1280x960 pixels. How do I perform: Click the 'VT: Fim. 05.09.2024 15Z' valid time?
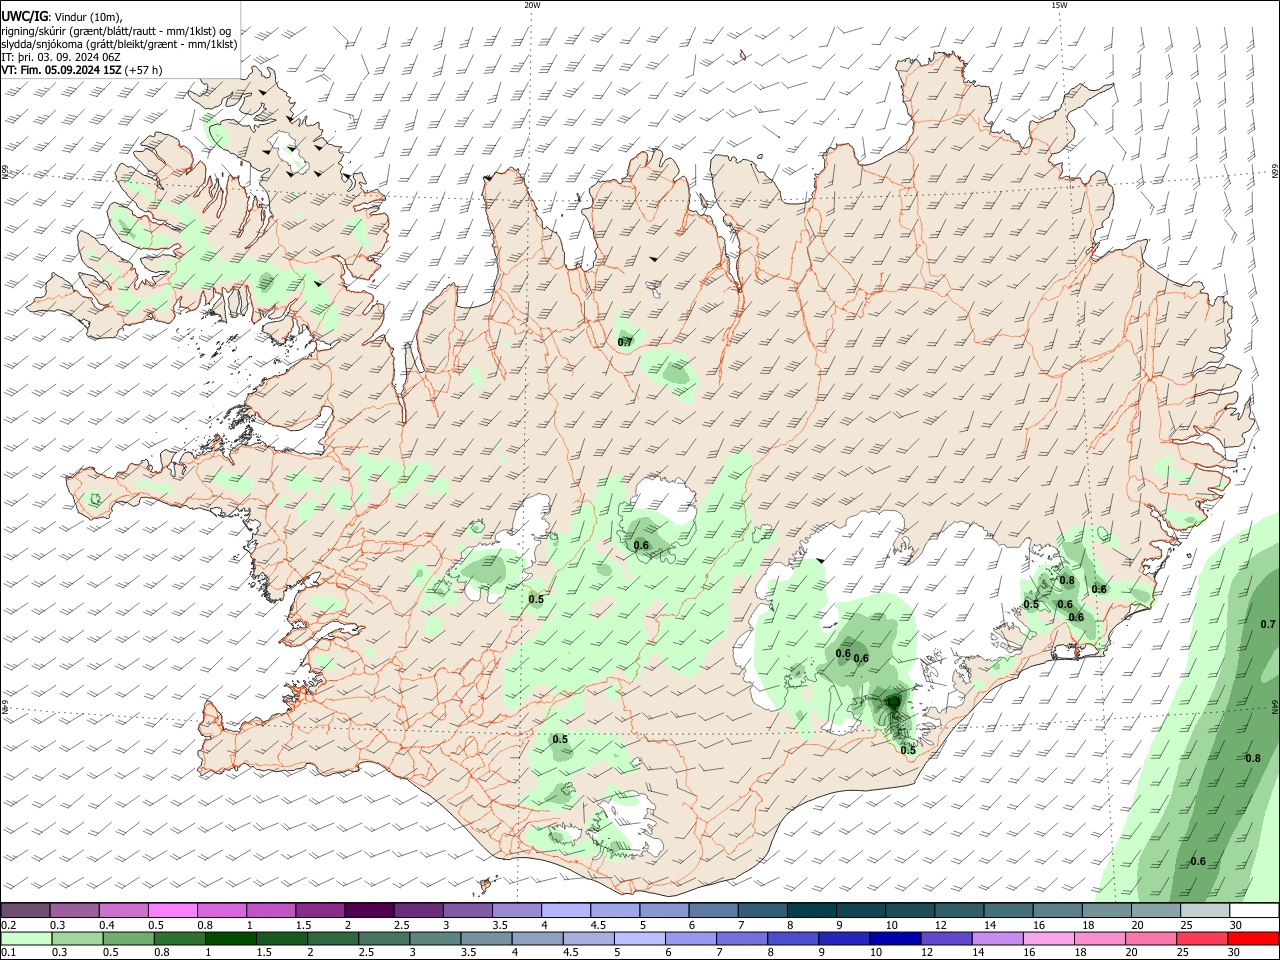(x=62, y=70)
